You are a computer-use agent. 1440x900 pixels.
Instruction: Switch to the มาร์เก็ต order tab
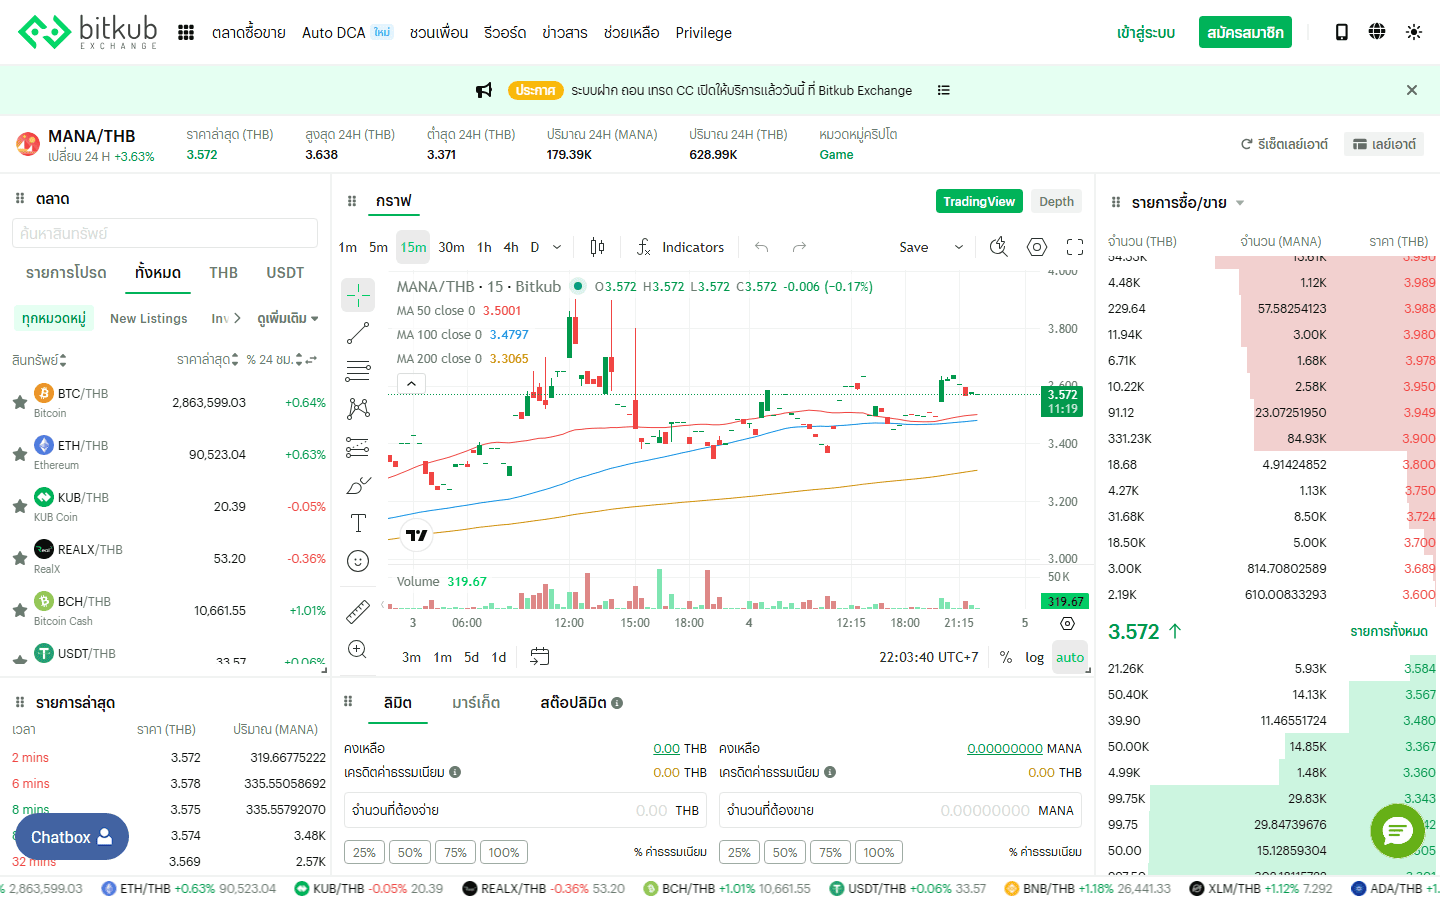(x=476, y=703)
